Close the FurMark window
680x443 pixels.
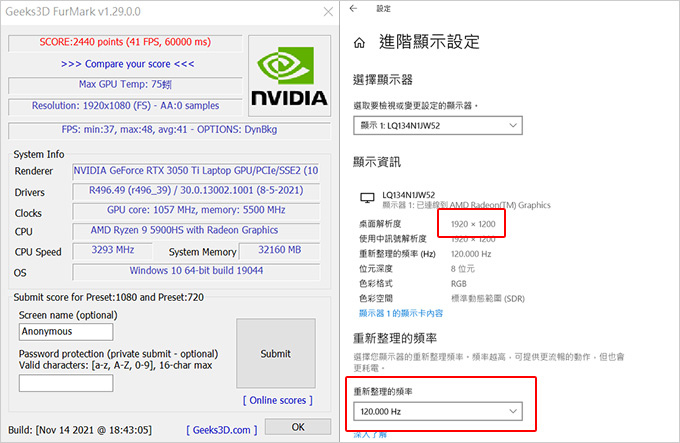coord(328,12)
